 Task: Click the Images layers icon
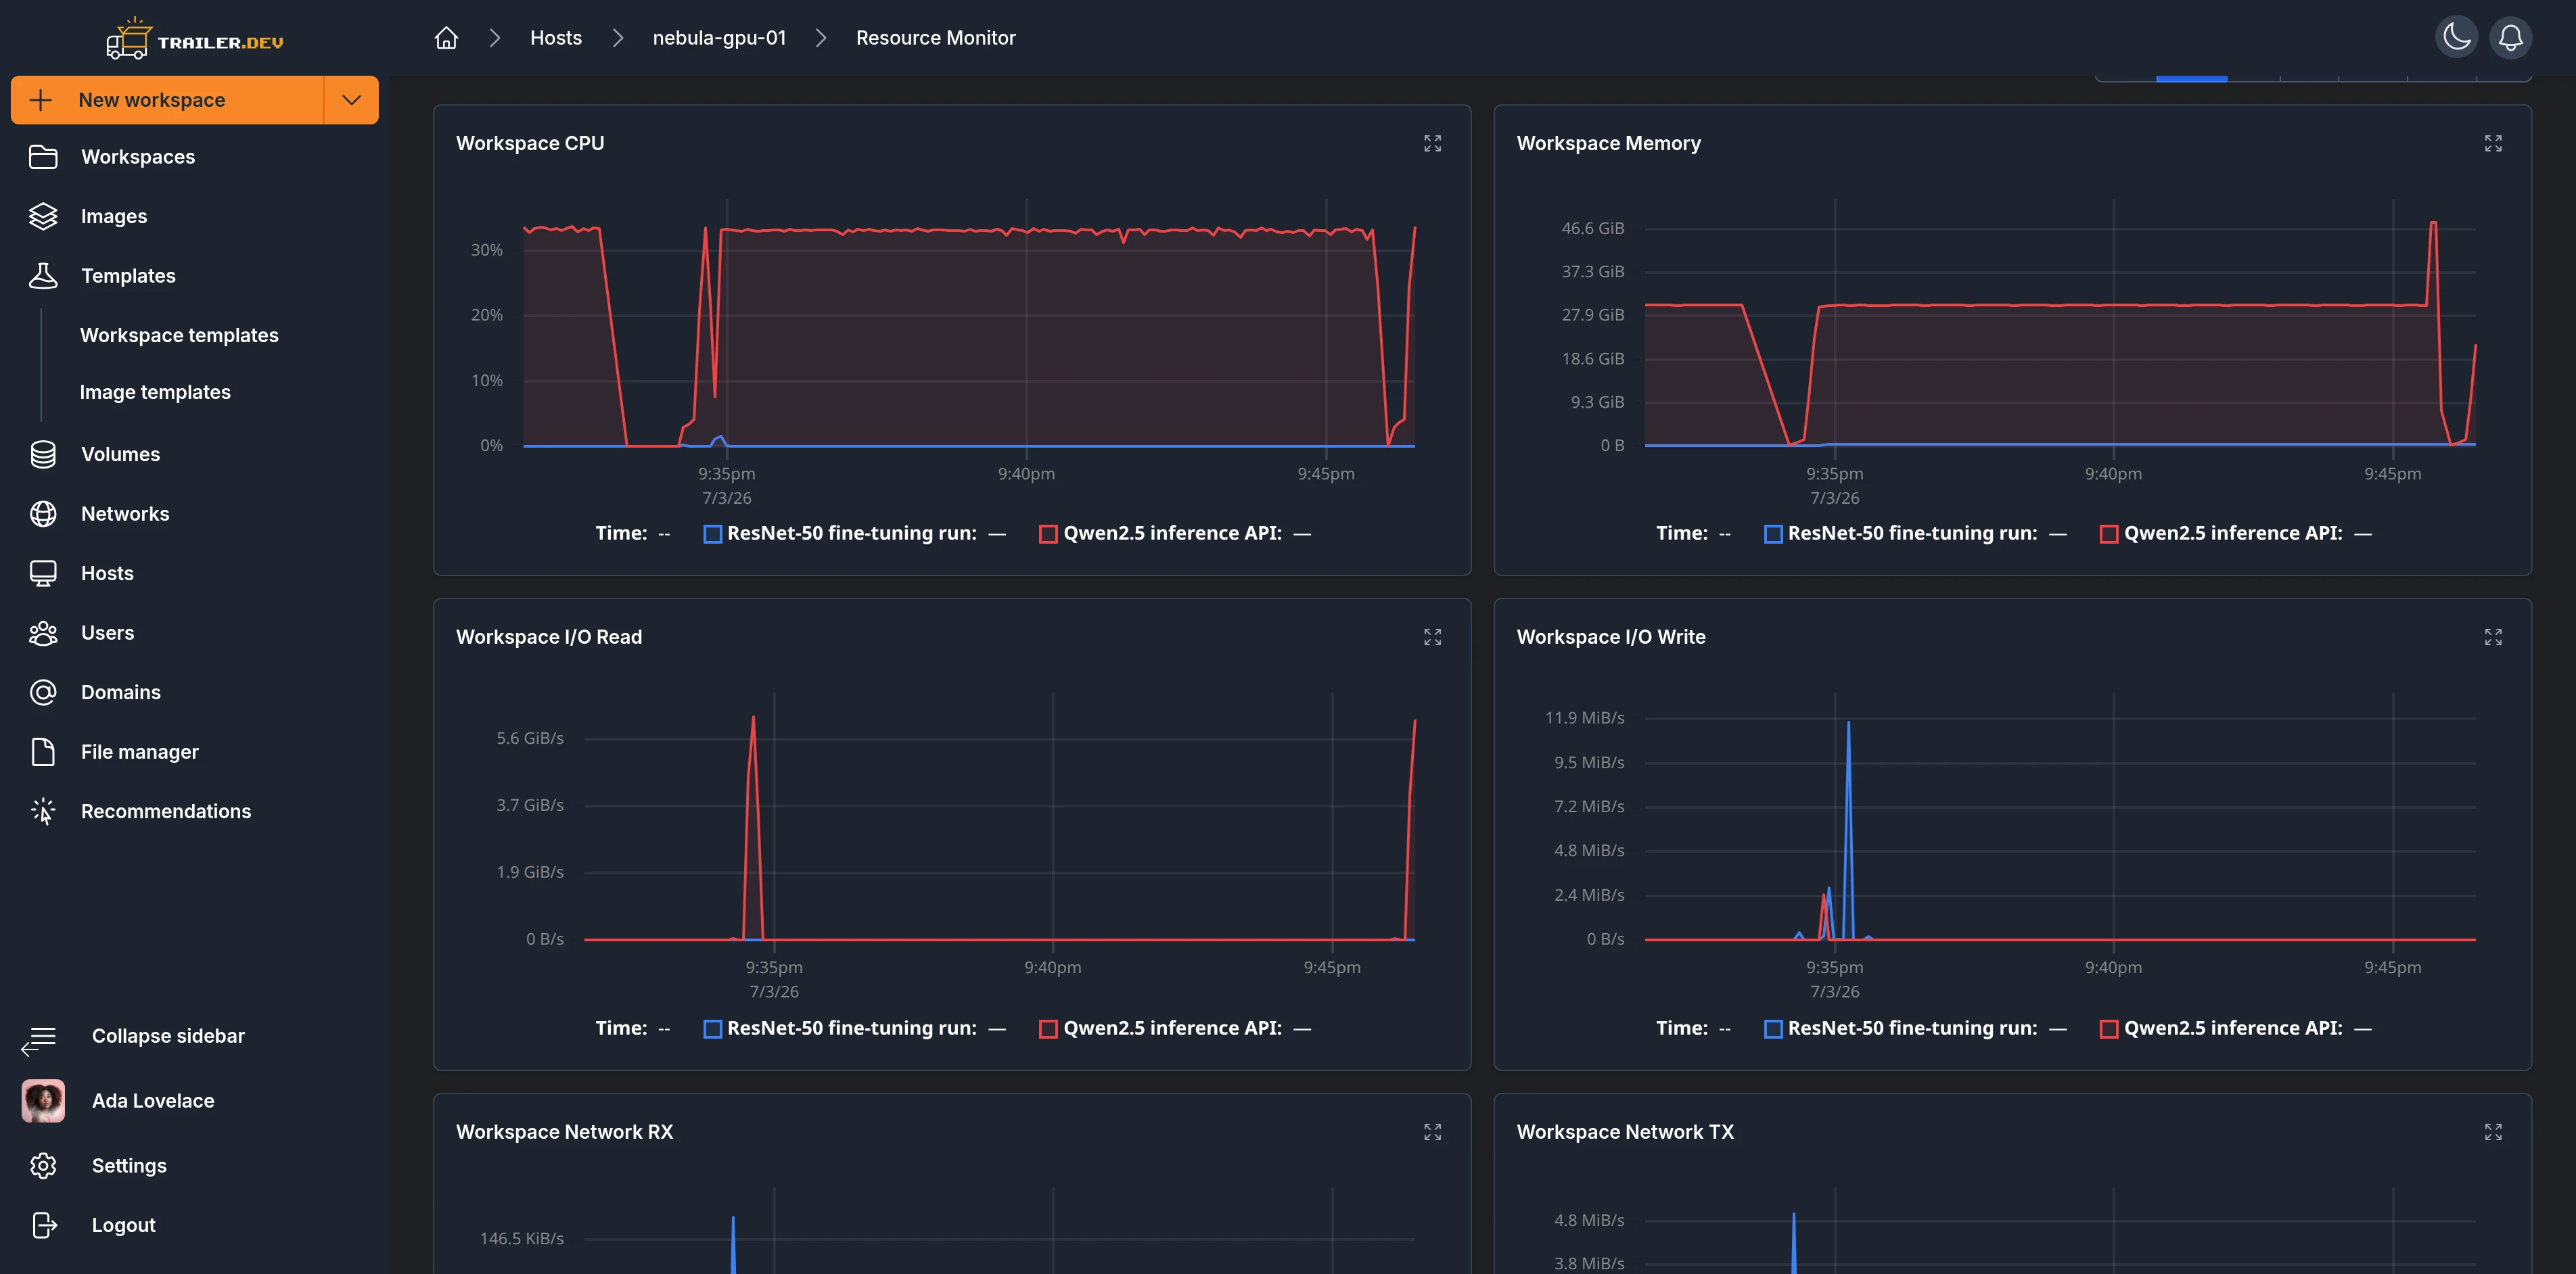43,216
